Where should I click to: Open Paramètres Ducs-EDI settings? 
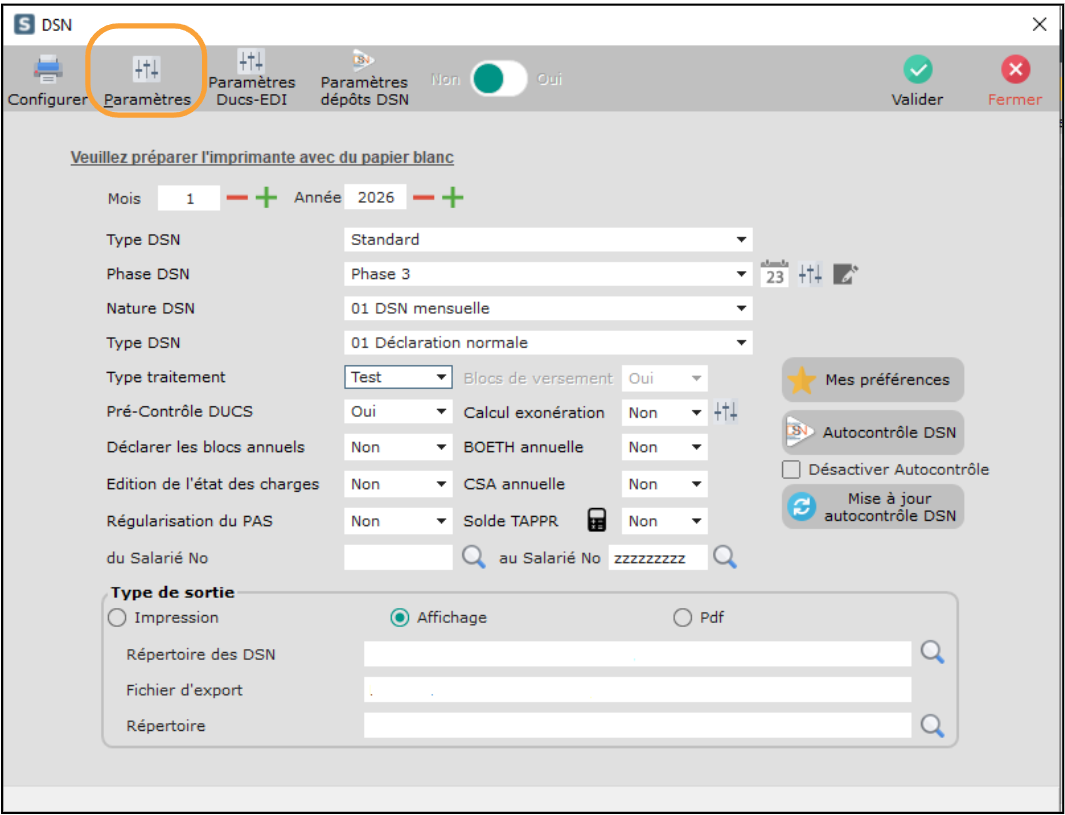(x=251, y=63)
